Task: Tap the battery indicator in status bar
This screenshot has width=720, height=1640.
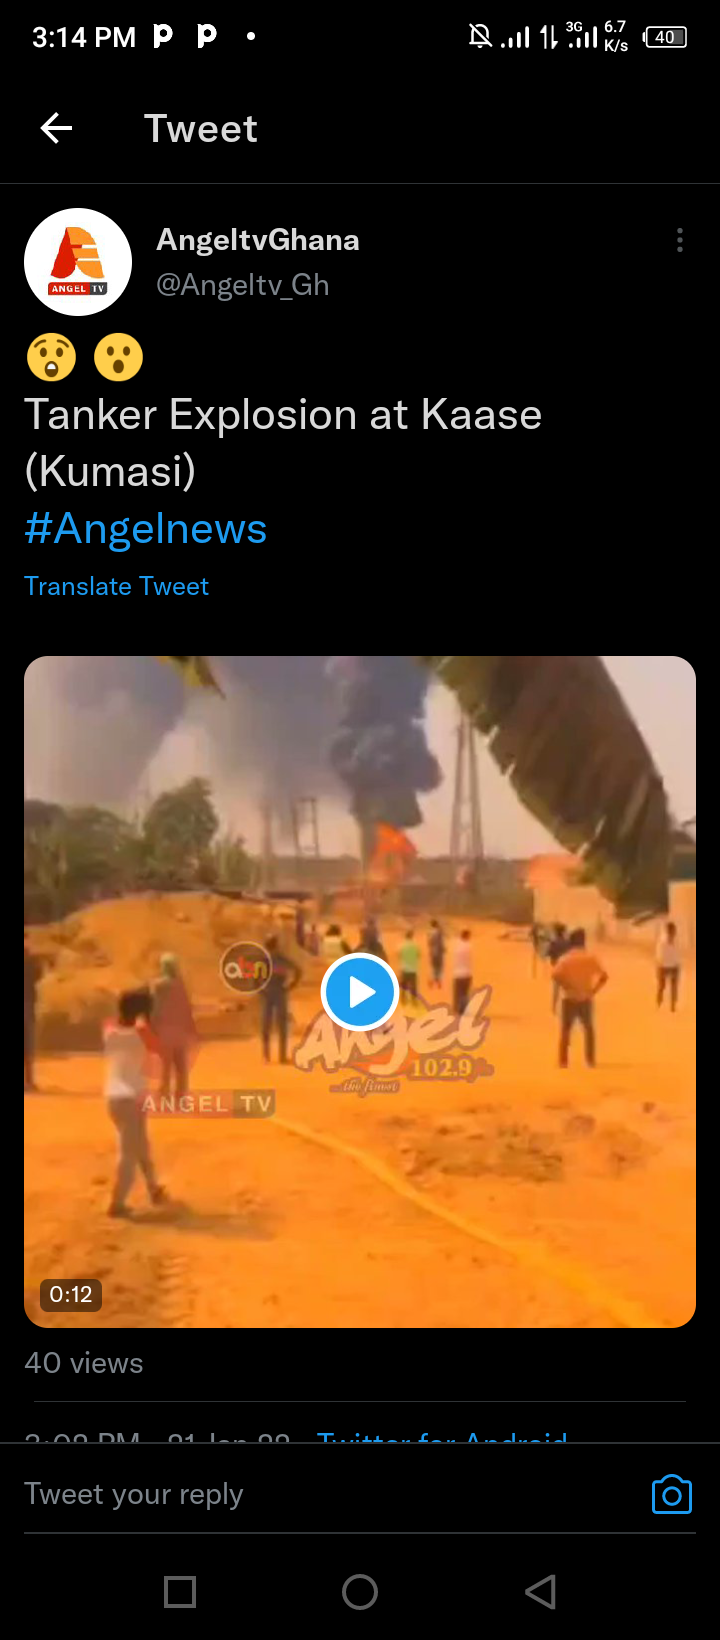Action: point(666,37)
